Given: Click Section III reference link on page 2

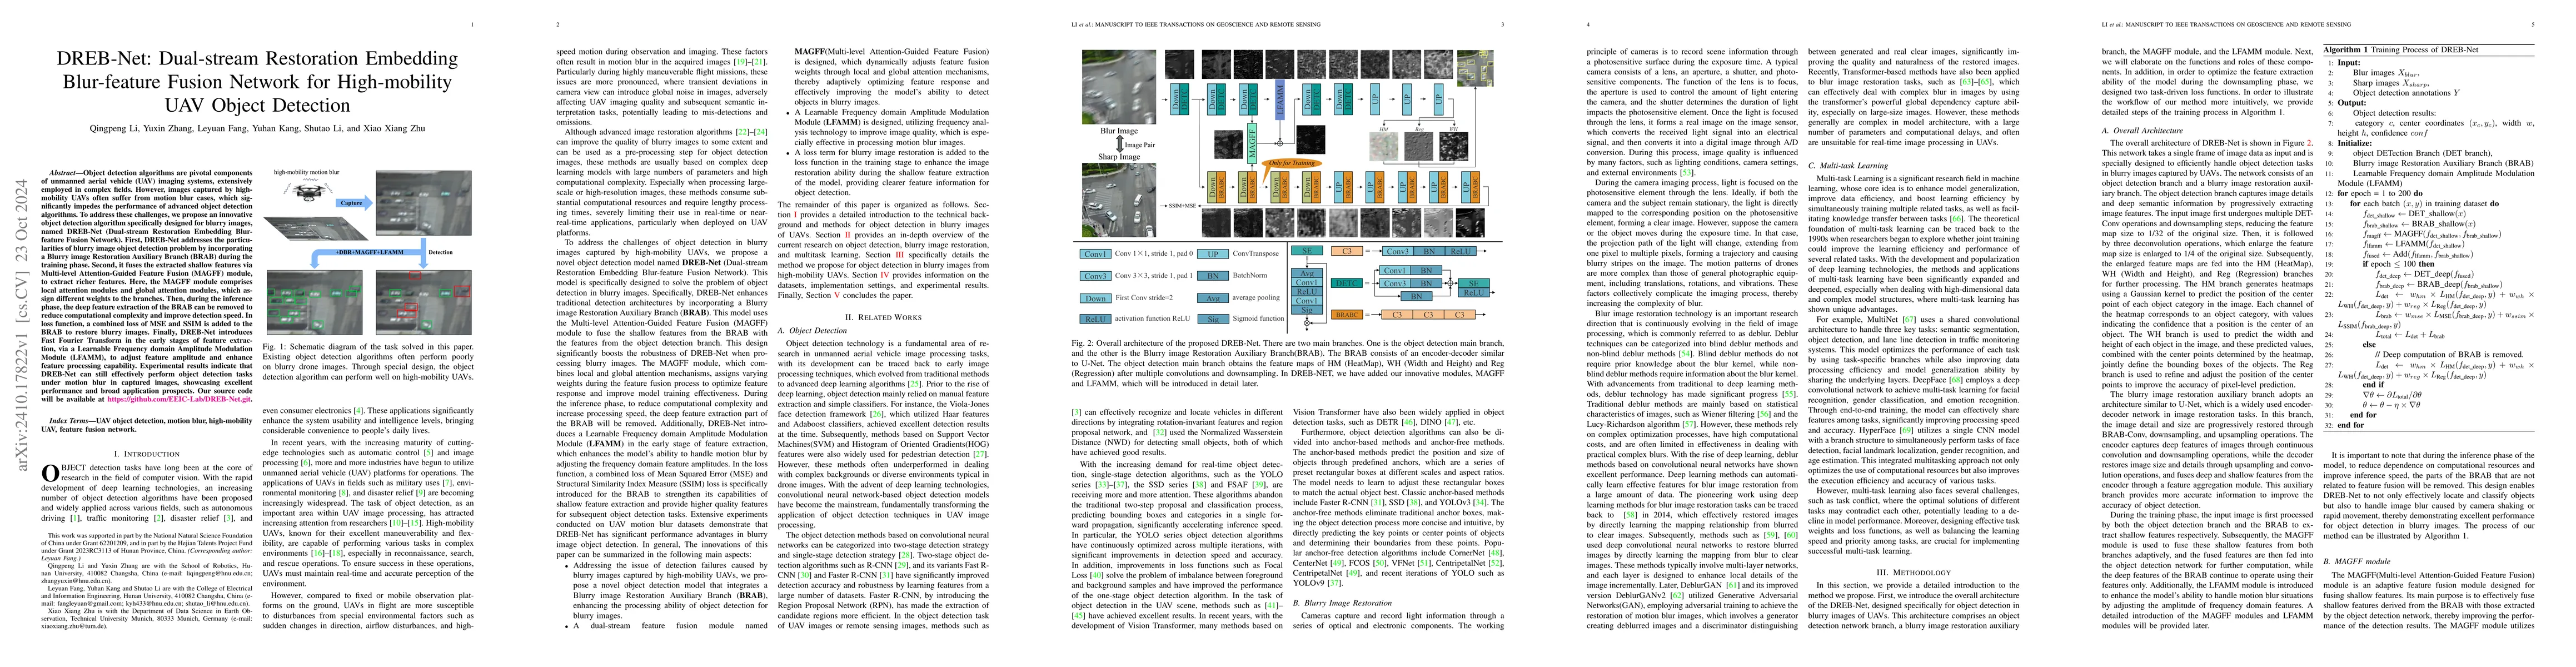Looking at the screenshot, I should tap(900, 255).
